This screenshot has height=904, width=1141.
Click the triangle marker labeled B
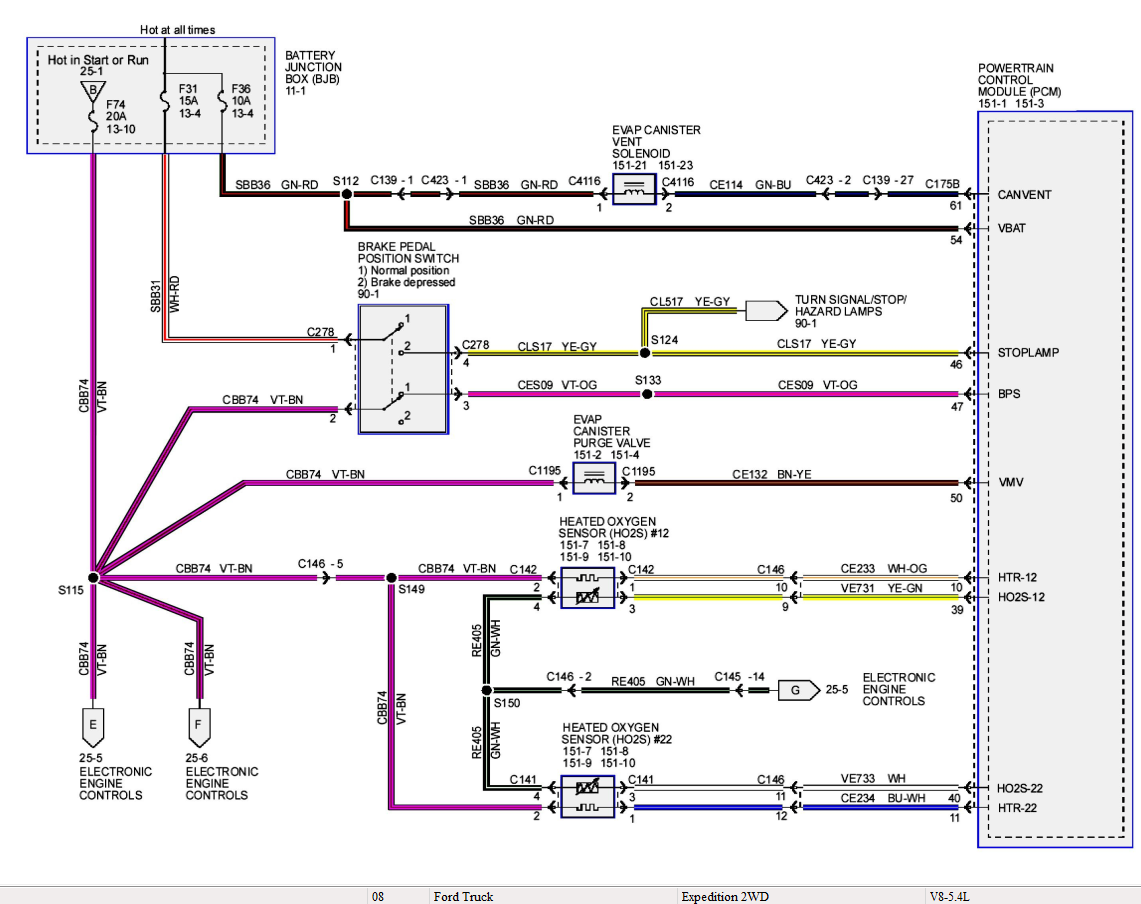92,92
